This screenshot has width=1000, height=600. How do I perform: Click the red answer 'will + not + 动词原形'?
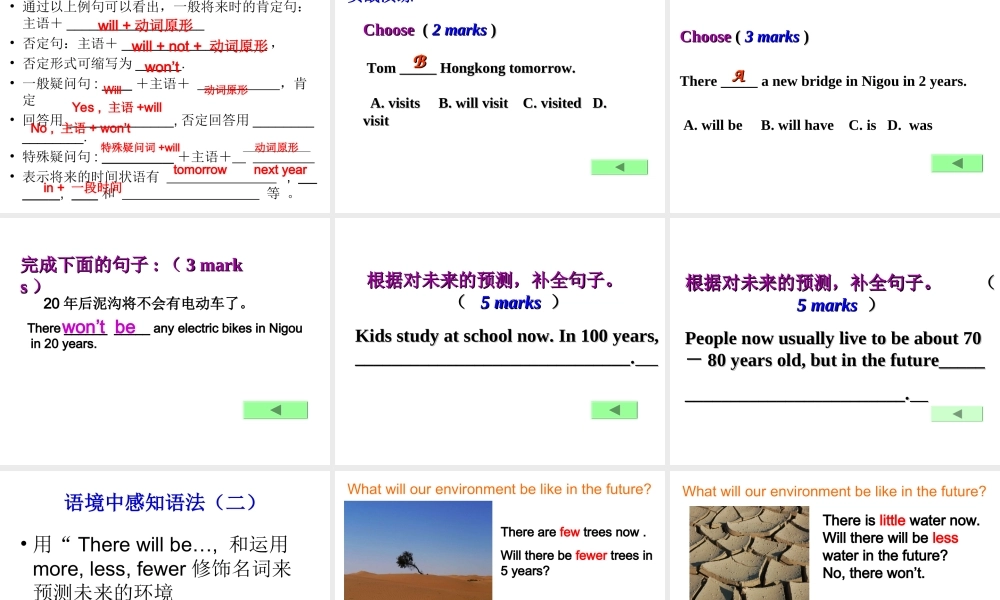click(x=199, y=46)
